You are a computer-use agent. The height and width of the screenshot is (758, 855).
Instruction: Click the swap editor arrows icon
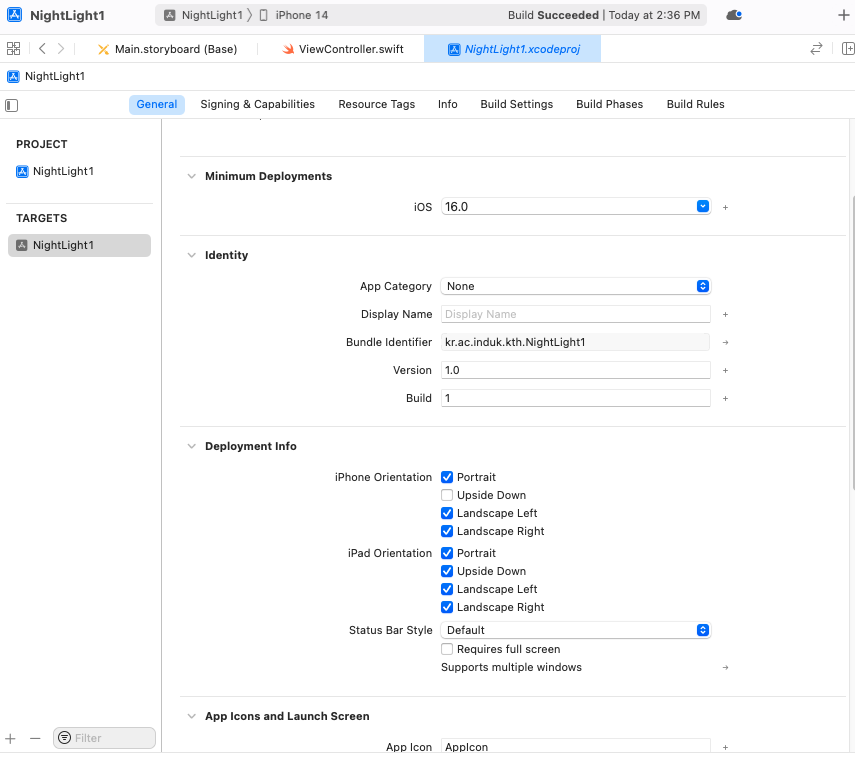(x=816, y=49)
